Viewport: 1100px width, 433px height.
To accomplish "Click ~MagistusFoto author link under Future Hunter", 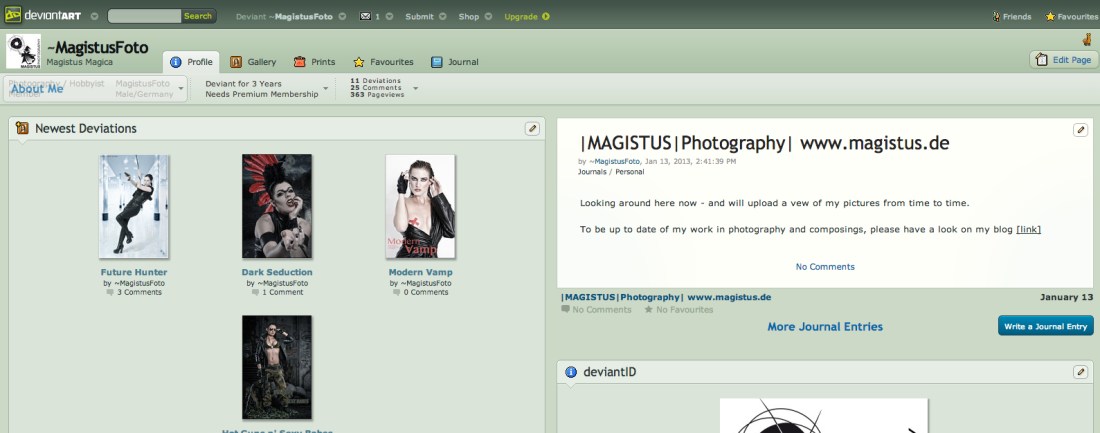I will [138, 283].
